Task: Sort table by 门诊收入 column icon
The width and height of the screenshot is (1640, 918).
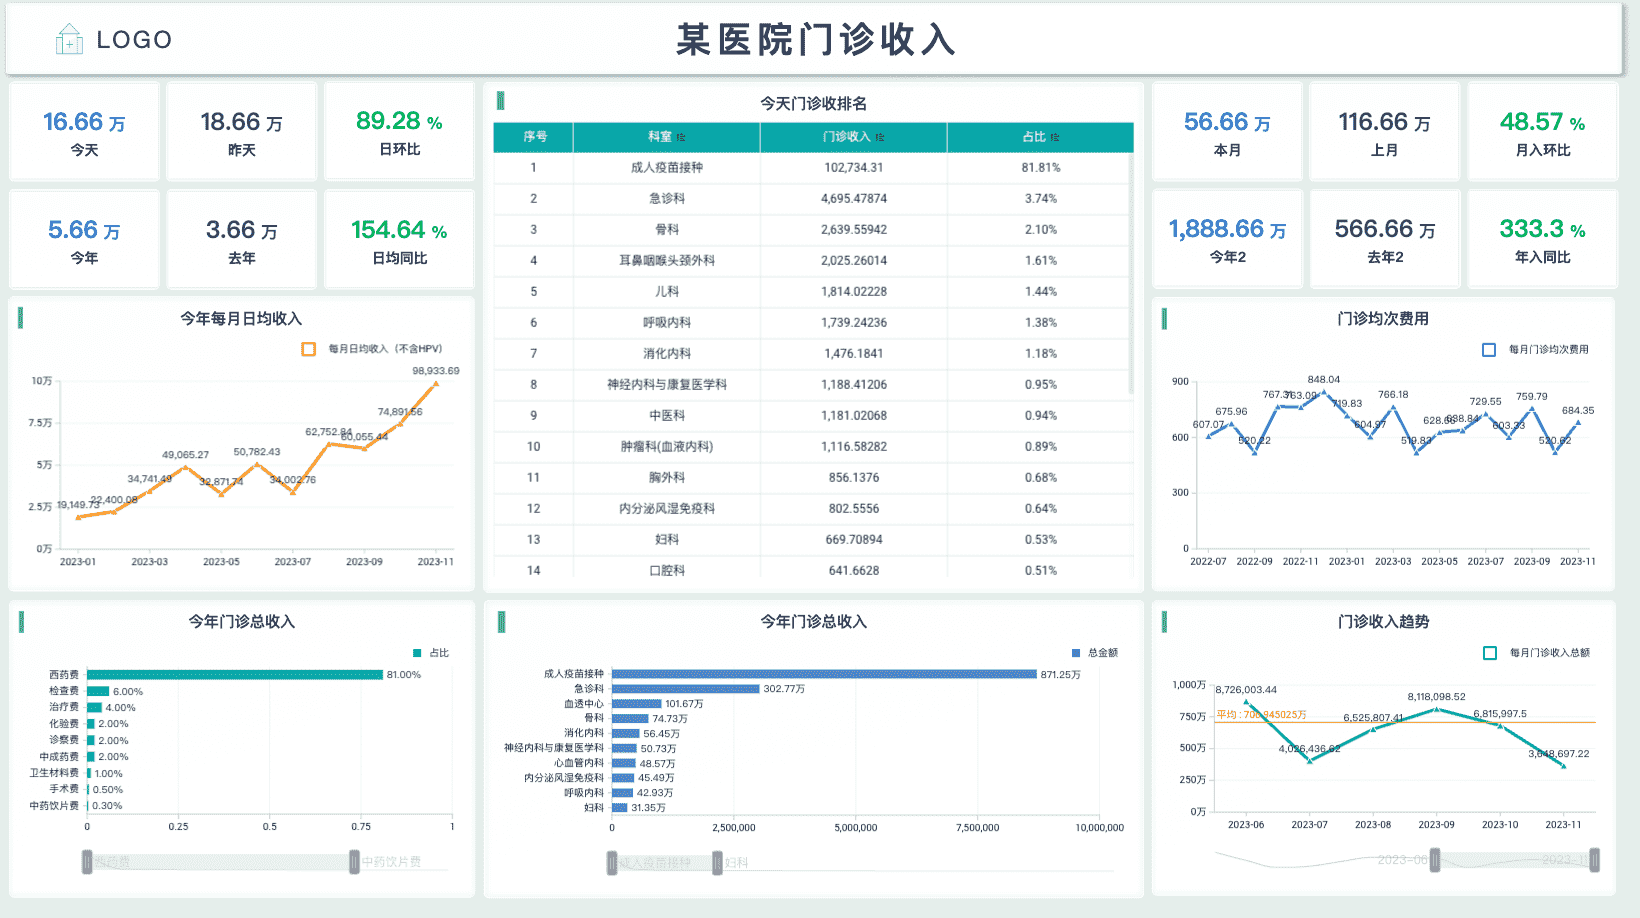Action: pos(880,137)
